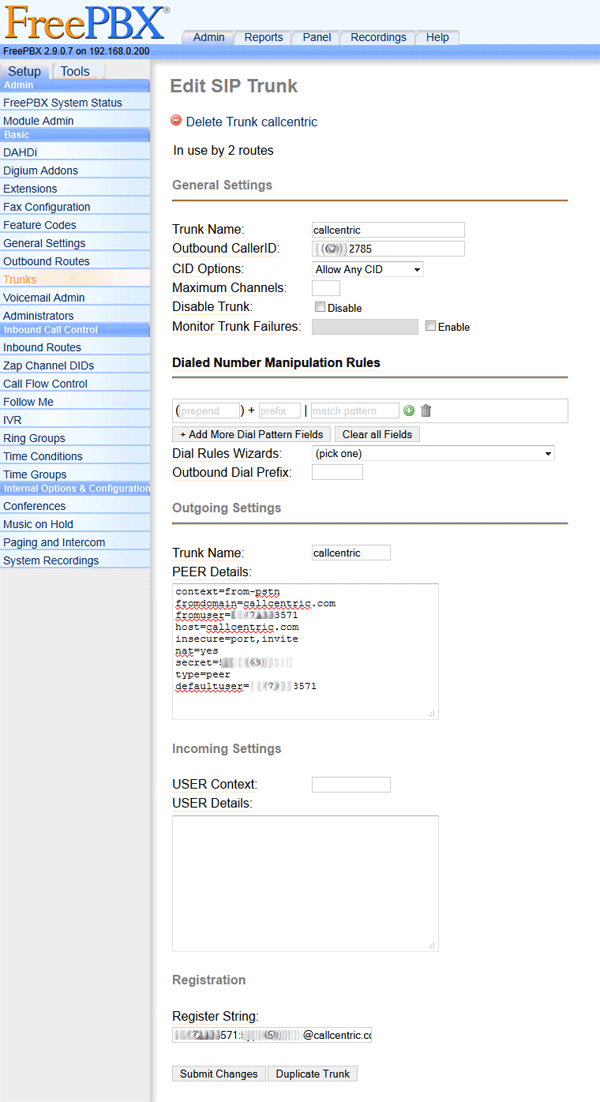Open Outbound Routes
Image resolution: width=600 pixels, height=1102 pixels.
click(74, 261)
